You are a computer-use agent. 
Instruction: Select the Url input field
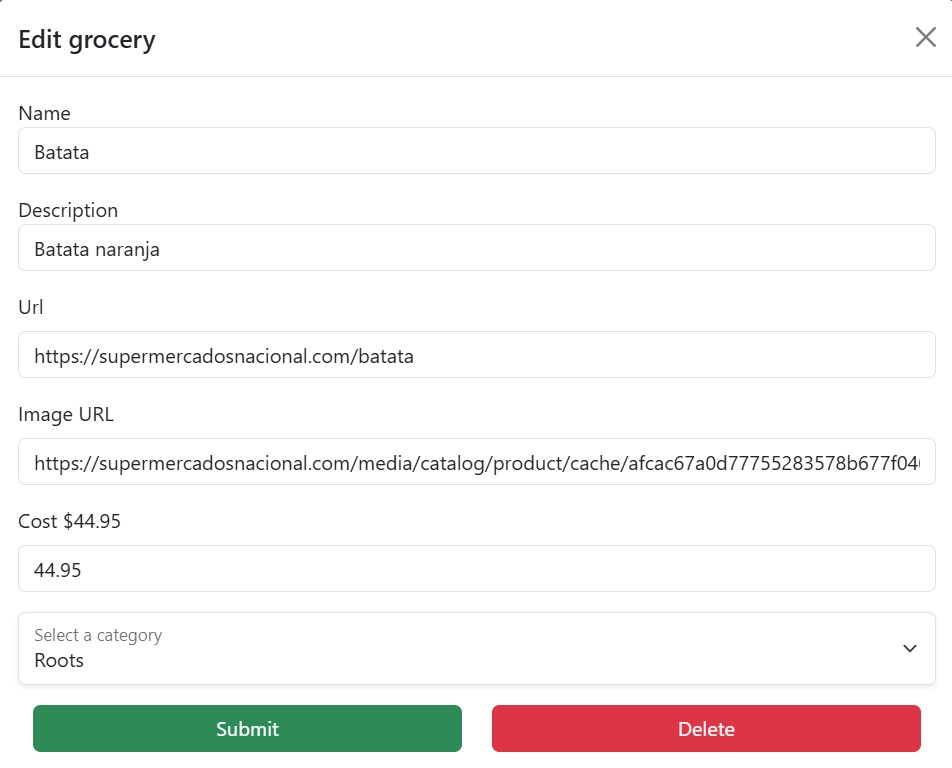click(x=477, y=355)
